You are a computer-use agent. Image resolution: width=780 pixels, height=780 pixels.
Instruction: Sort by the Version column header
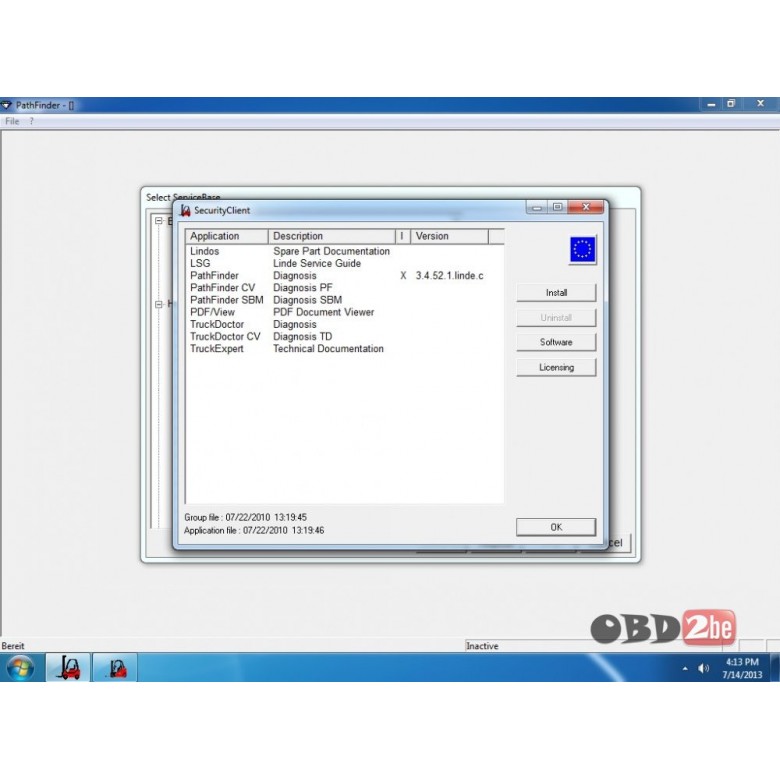(449, 236)
